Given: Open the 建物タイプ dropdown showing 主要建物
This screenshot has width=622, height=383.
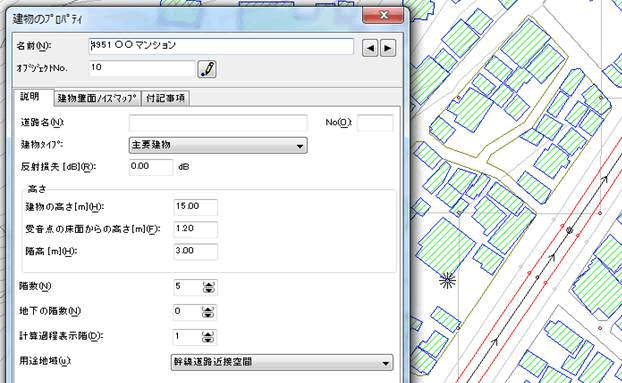Looking at the screenshot, I should [218, 146].
